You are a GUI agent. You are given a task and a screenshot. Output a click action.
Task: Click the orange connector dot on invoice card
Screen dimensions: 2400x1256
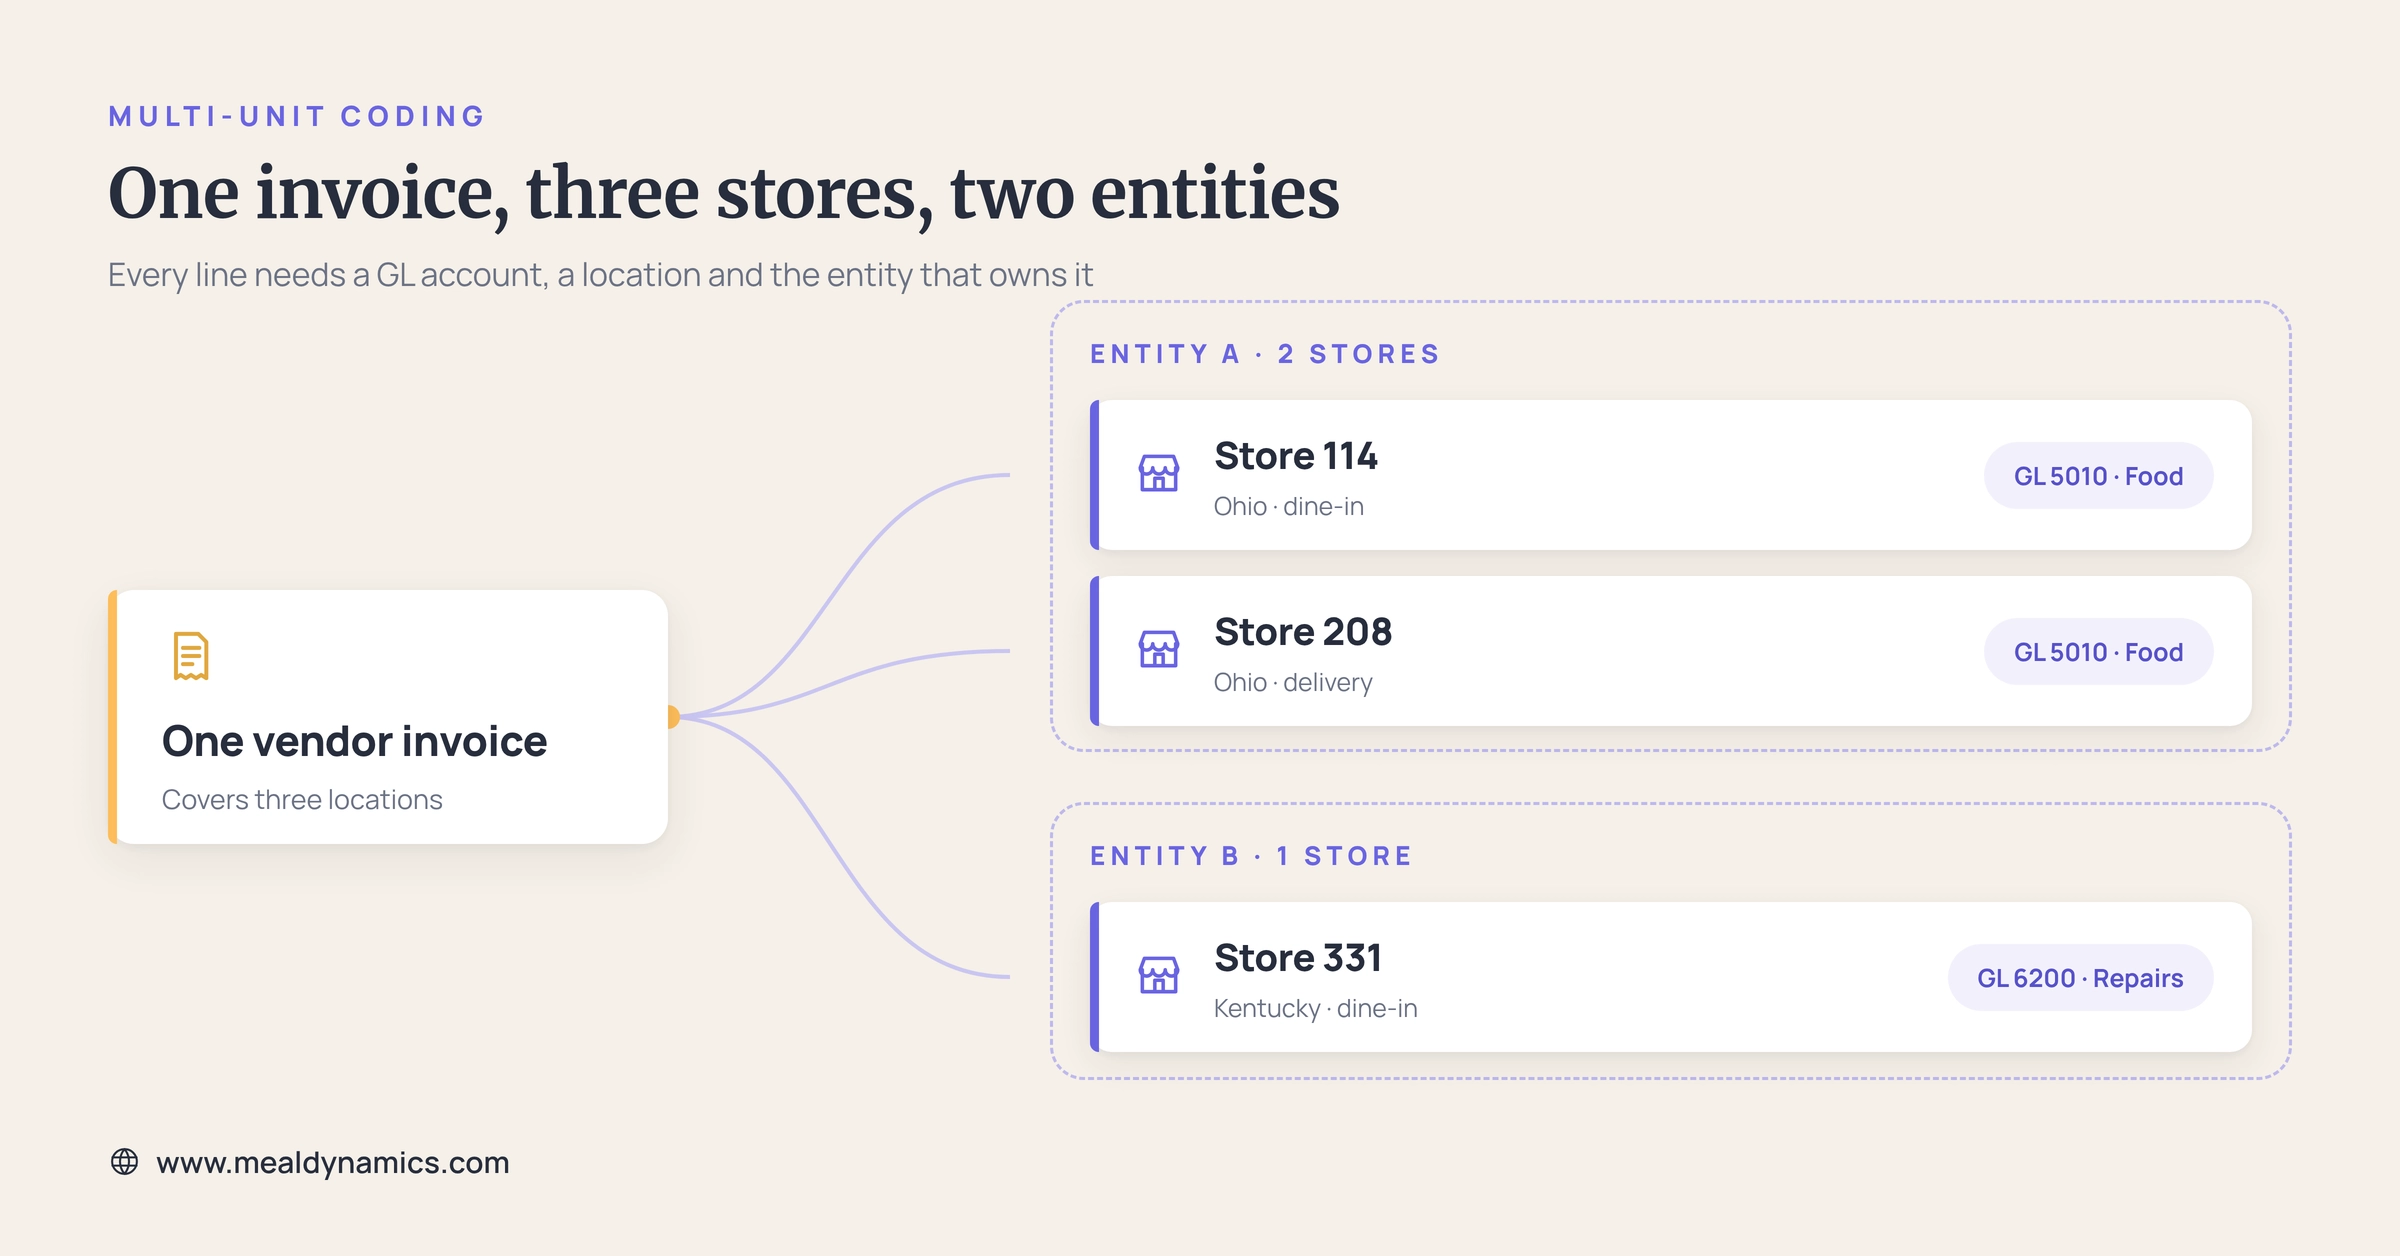pos(672,717)
